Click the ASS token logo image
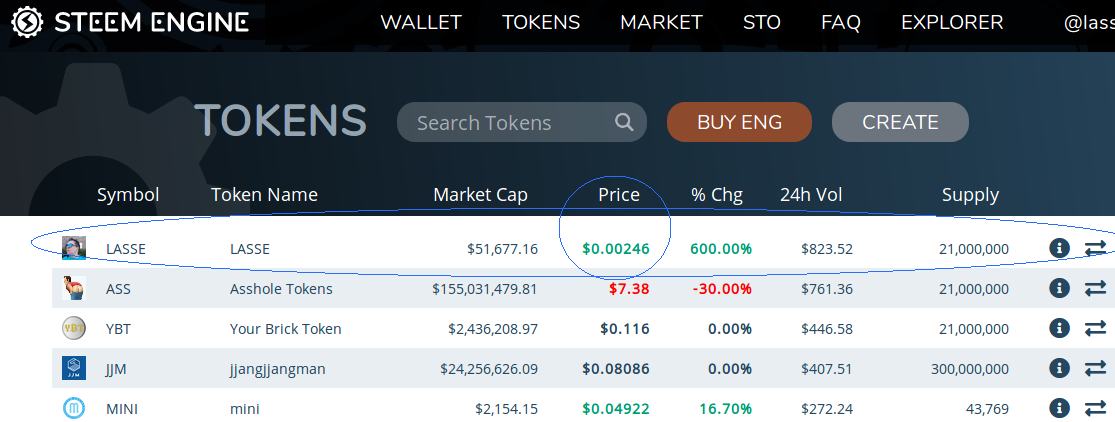Image resolution: width=1115 pixels, height=422 pixels. click(74, 288)
